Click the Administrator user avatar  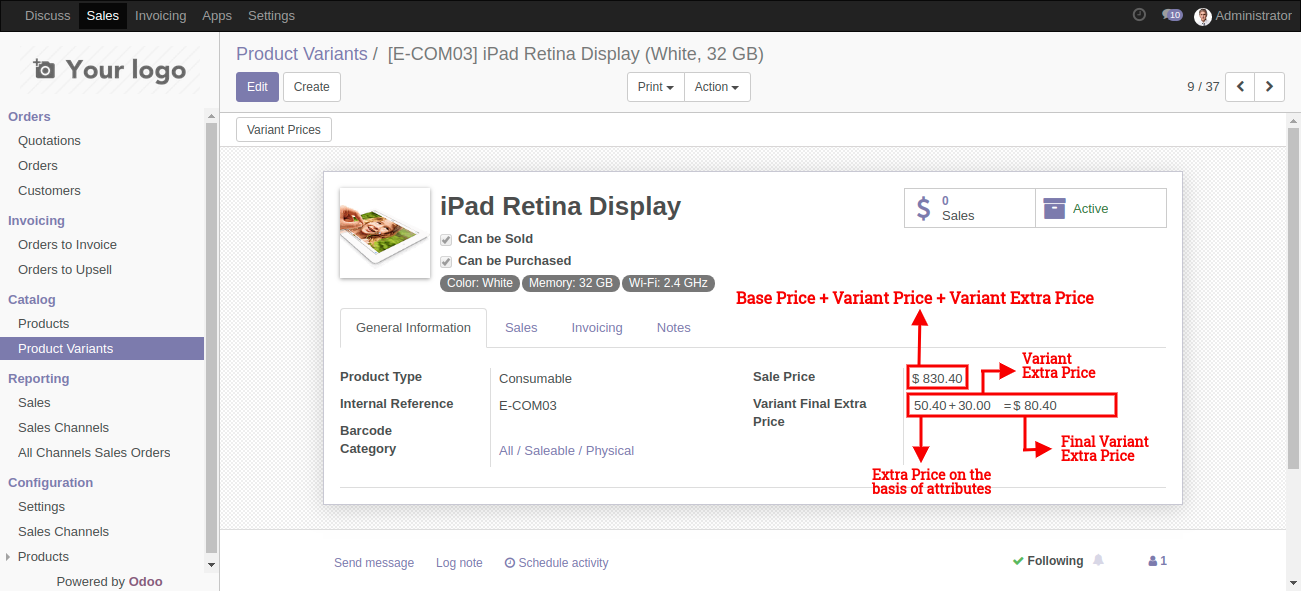pos(1202,15)
